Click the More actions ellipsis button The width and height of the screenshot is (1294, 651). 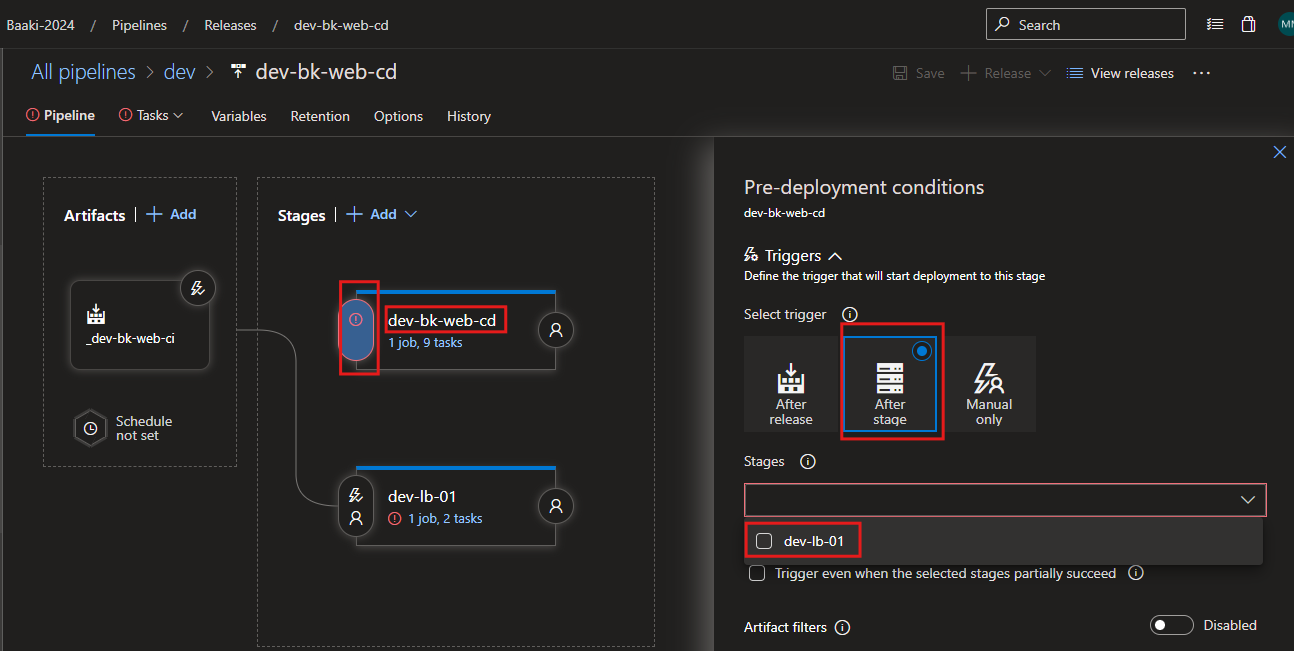pos(1202,73)
